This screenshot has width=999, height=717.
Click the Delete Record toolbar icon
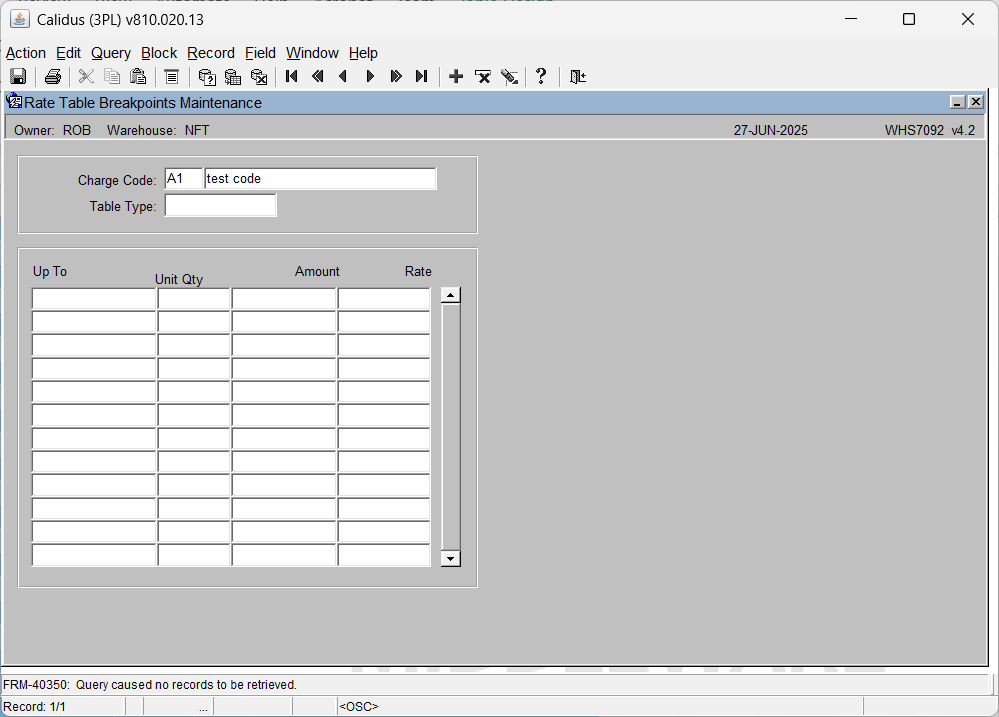coord(482,76)
